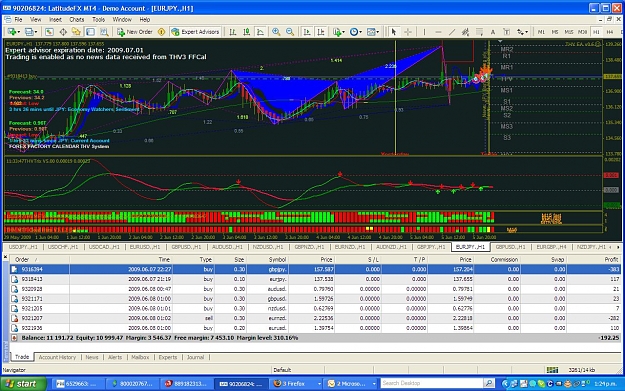Viewport: 625px width, 391px height.
Task: Click the Search Desktop input field
Action: pyautogui.click(x=431, y=383)
